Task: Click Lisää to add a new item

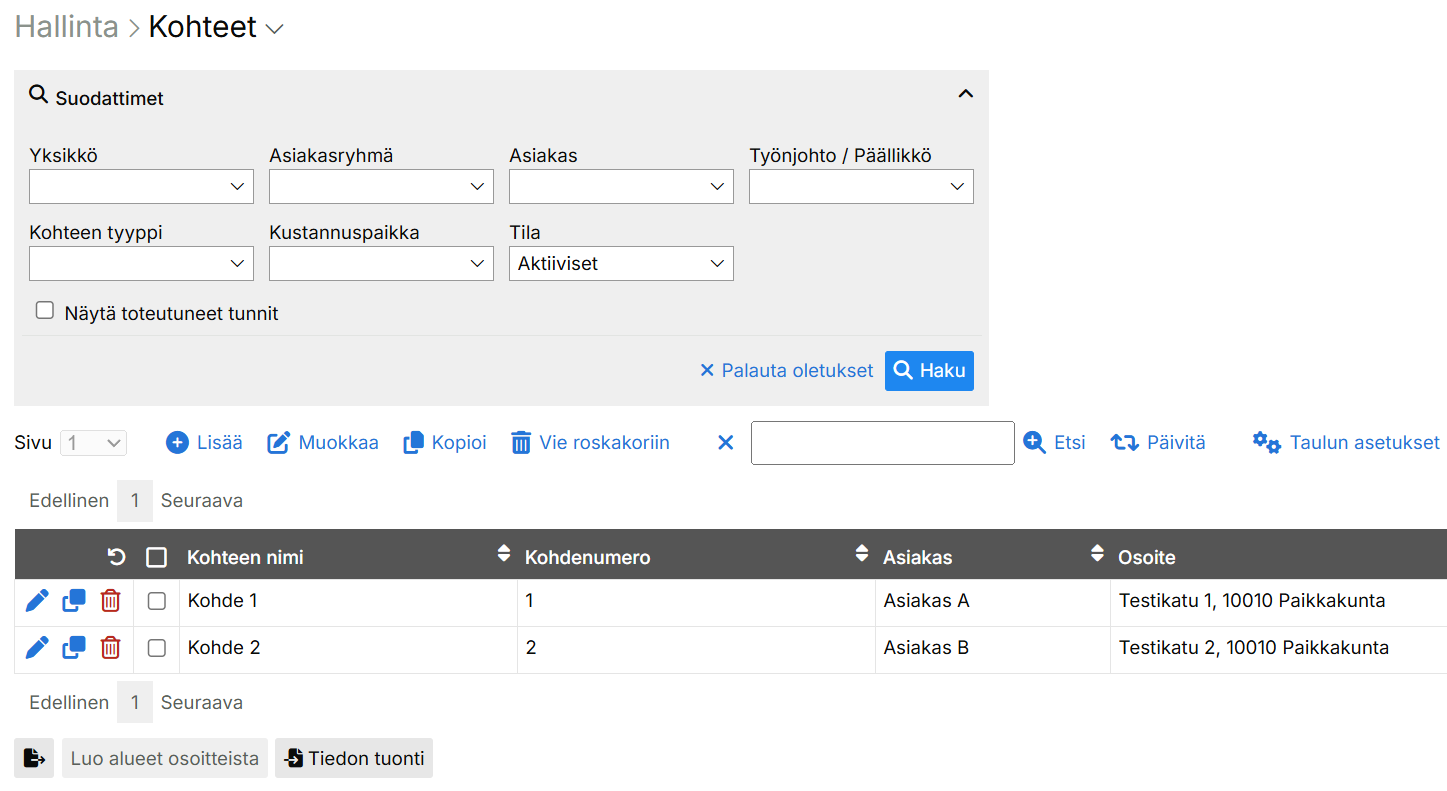Action: coord(204,443)
